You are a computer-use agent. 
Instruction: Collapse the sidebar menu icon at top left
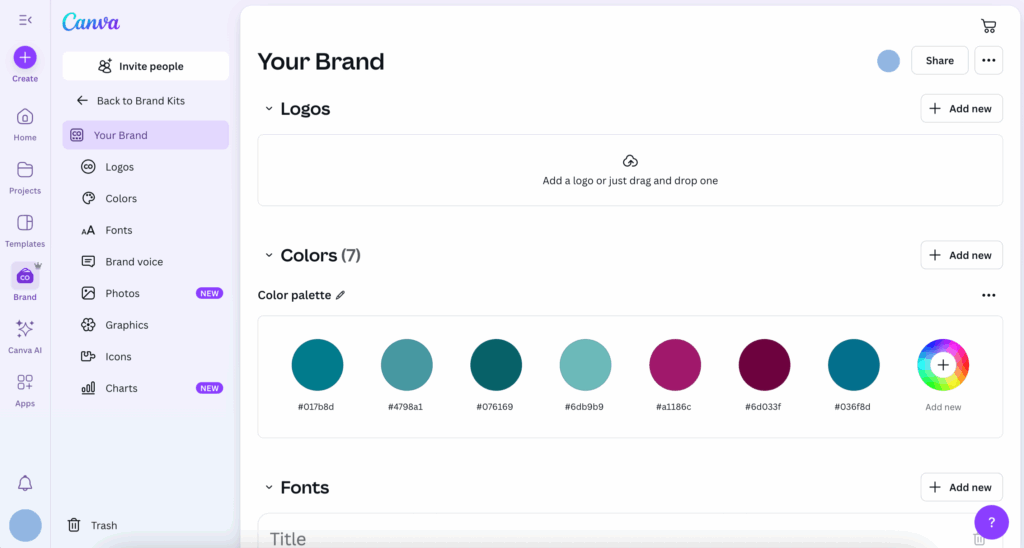[x=25, y=20]
